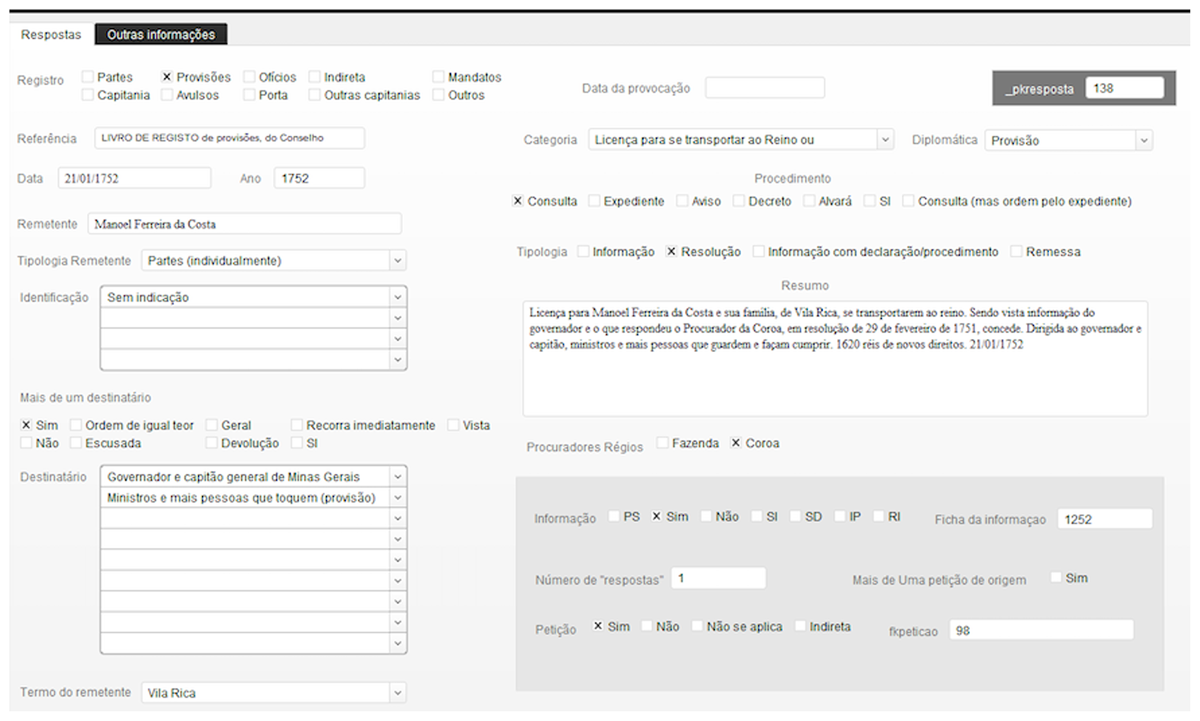Image resolution: width=1200 pixels, height=721 pixels.
Task: Tick the Tipologia Informação checkbox
Action: tap(583, 252)
